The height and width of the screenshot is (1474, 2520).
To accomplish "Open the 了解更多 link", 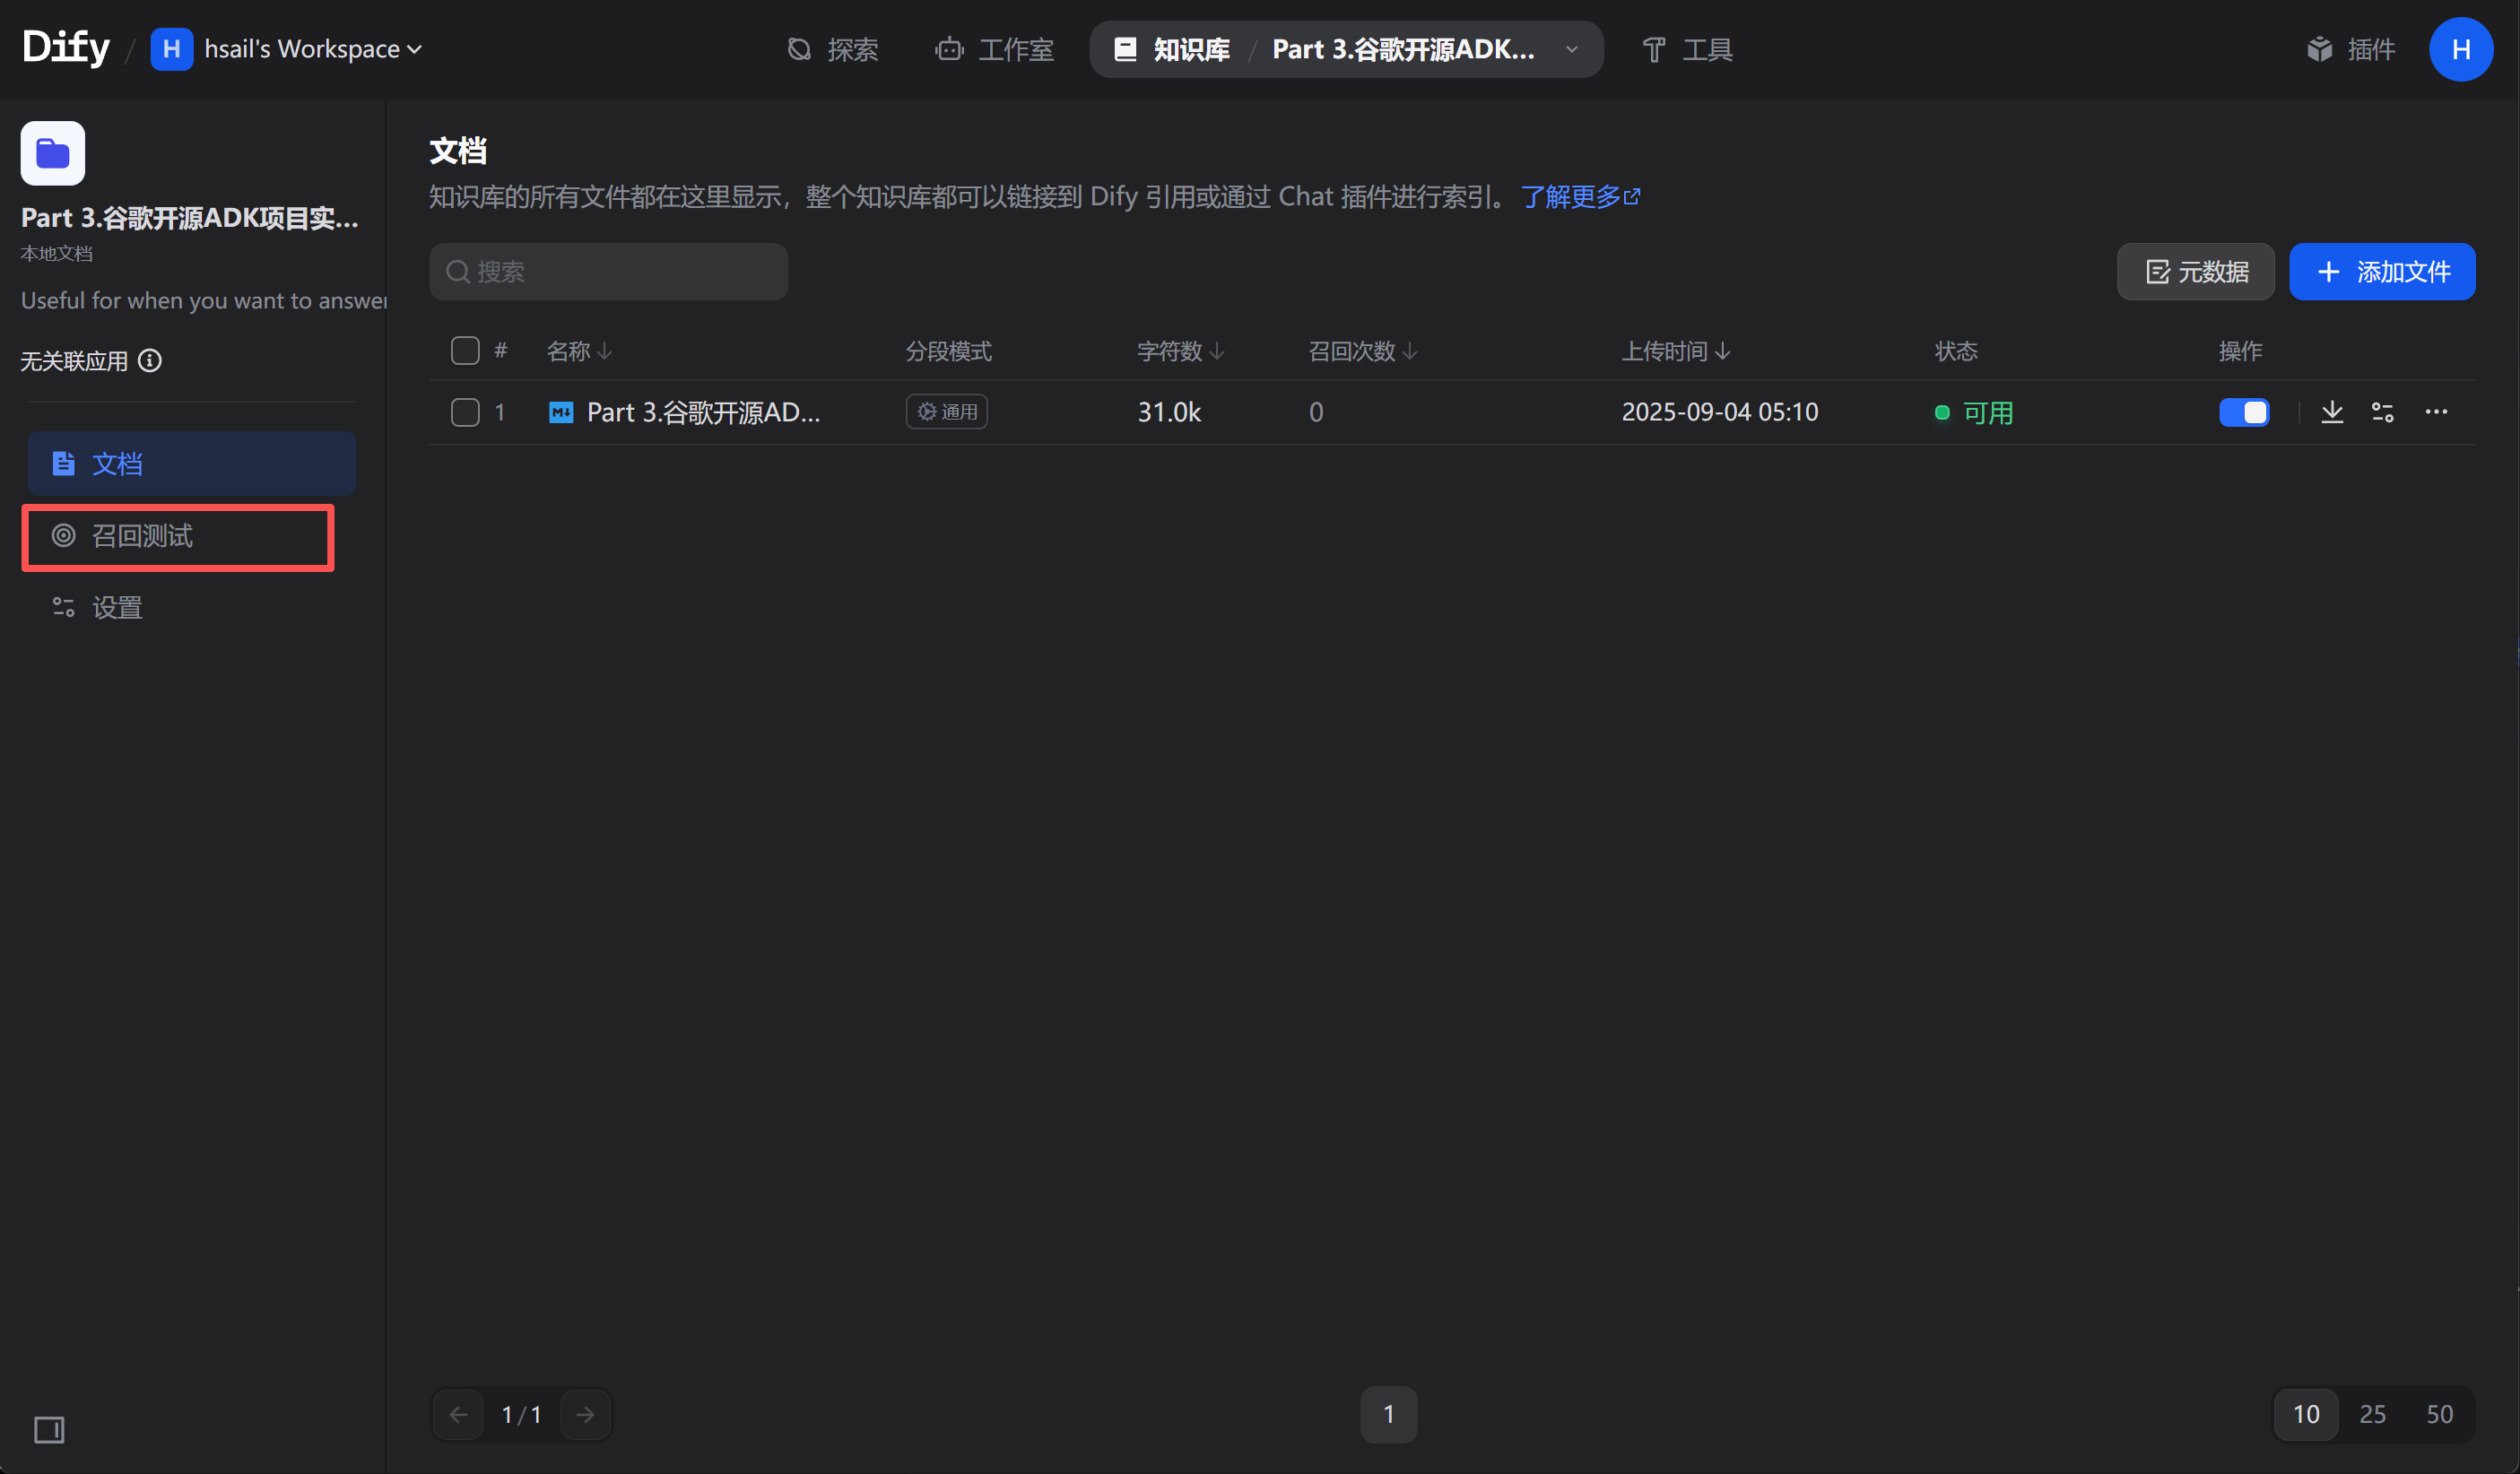I will [1580, 197].
